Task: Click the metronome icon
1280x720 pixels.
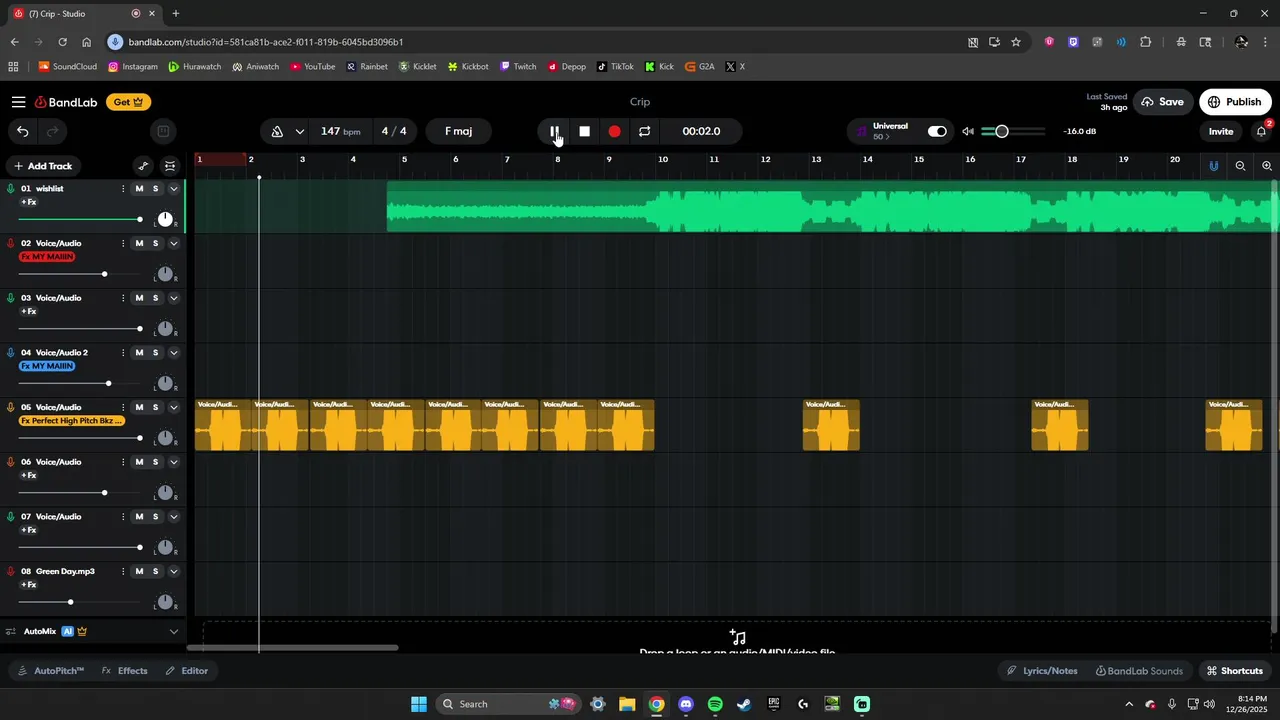Action: click(x=277, y=131)
